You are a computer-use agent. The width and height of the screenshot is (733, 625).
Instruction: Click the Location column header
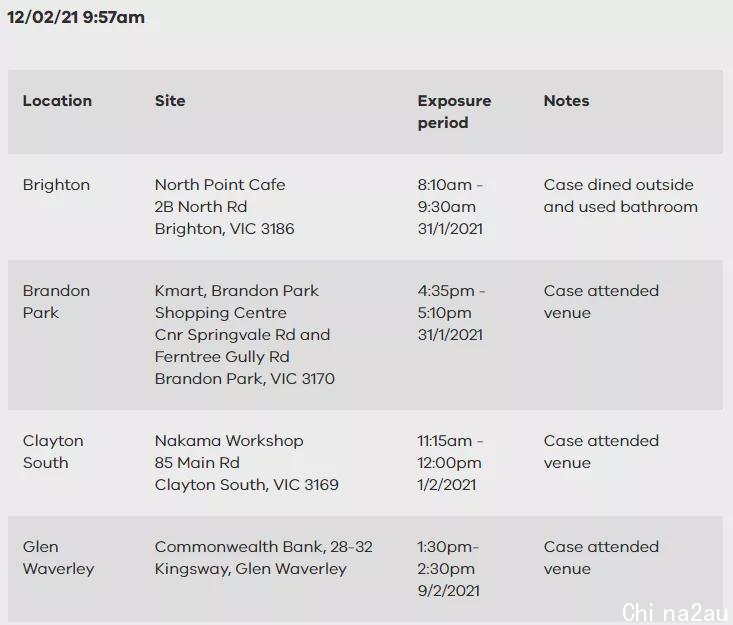click(x=57, y=101)
